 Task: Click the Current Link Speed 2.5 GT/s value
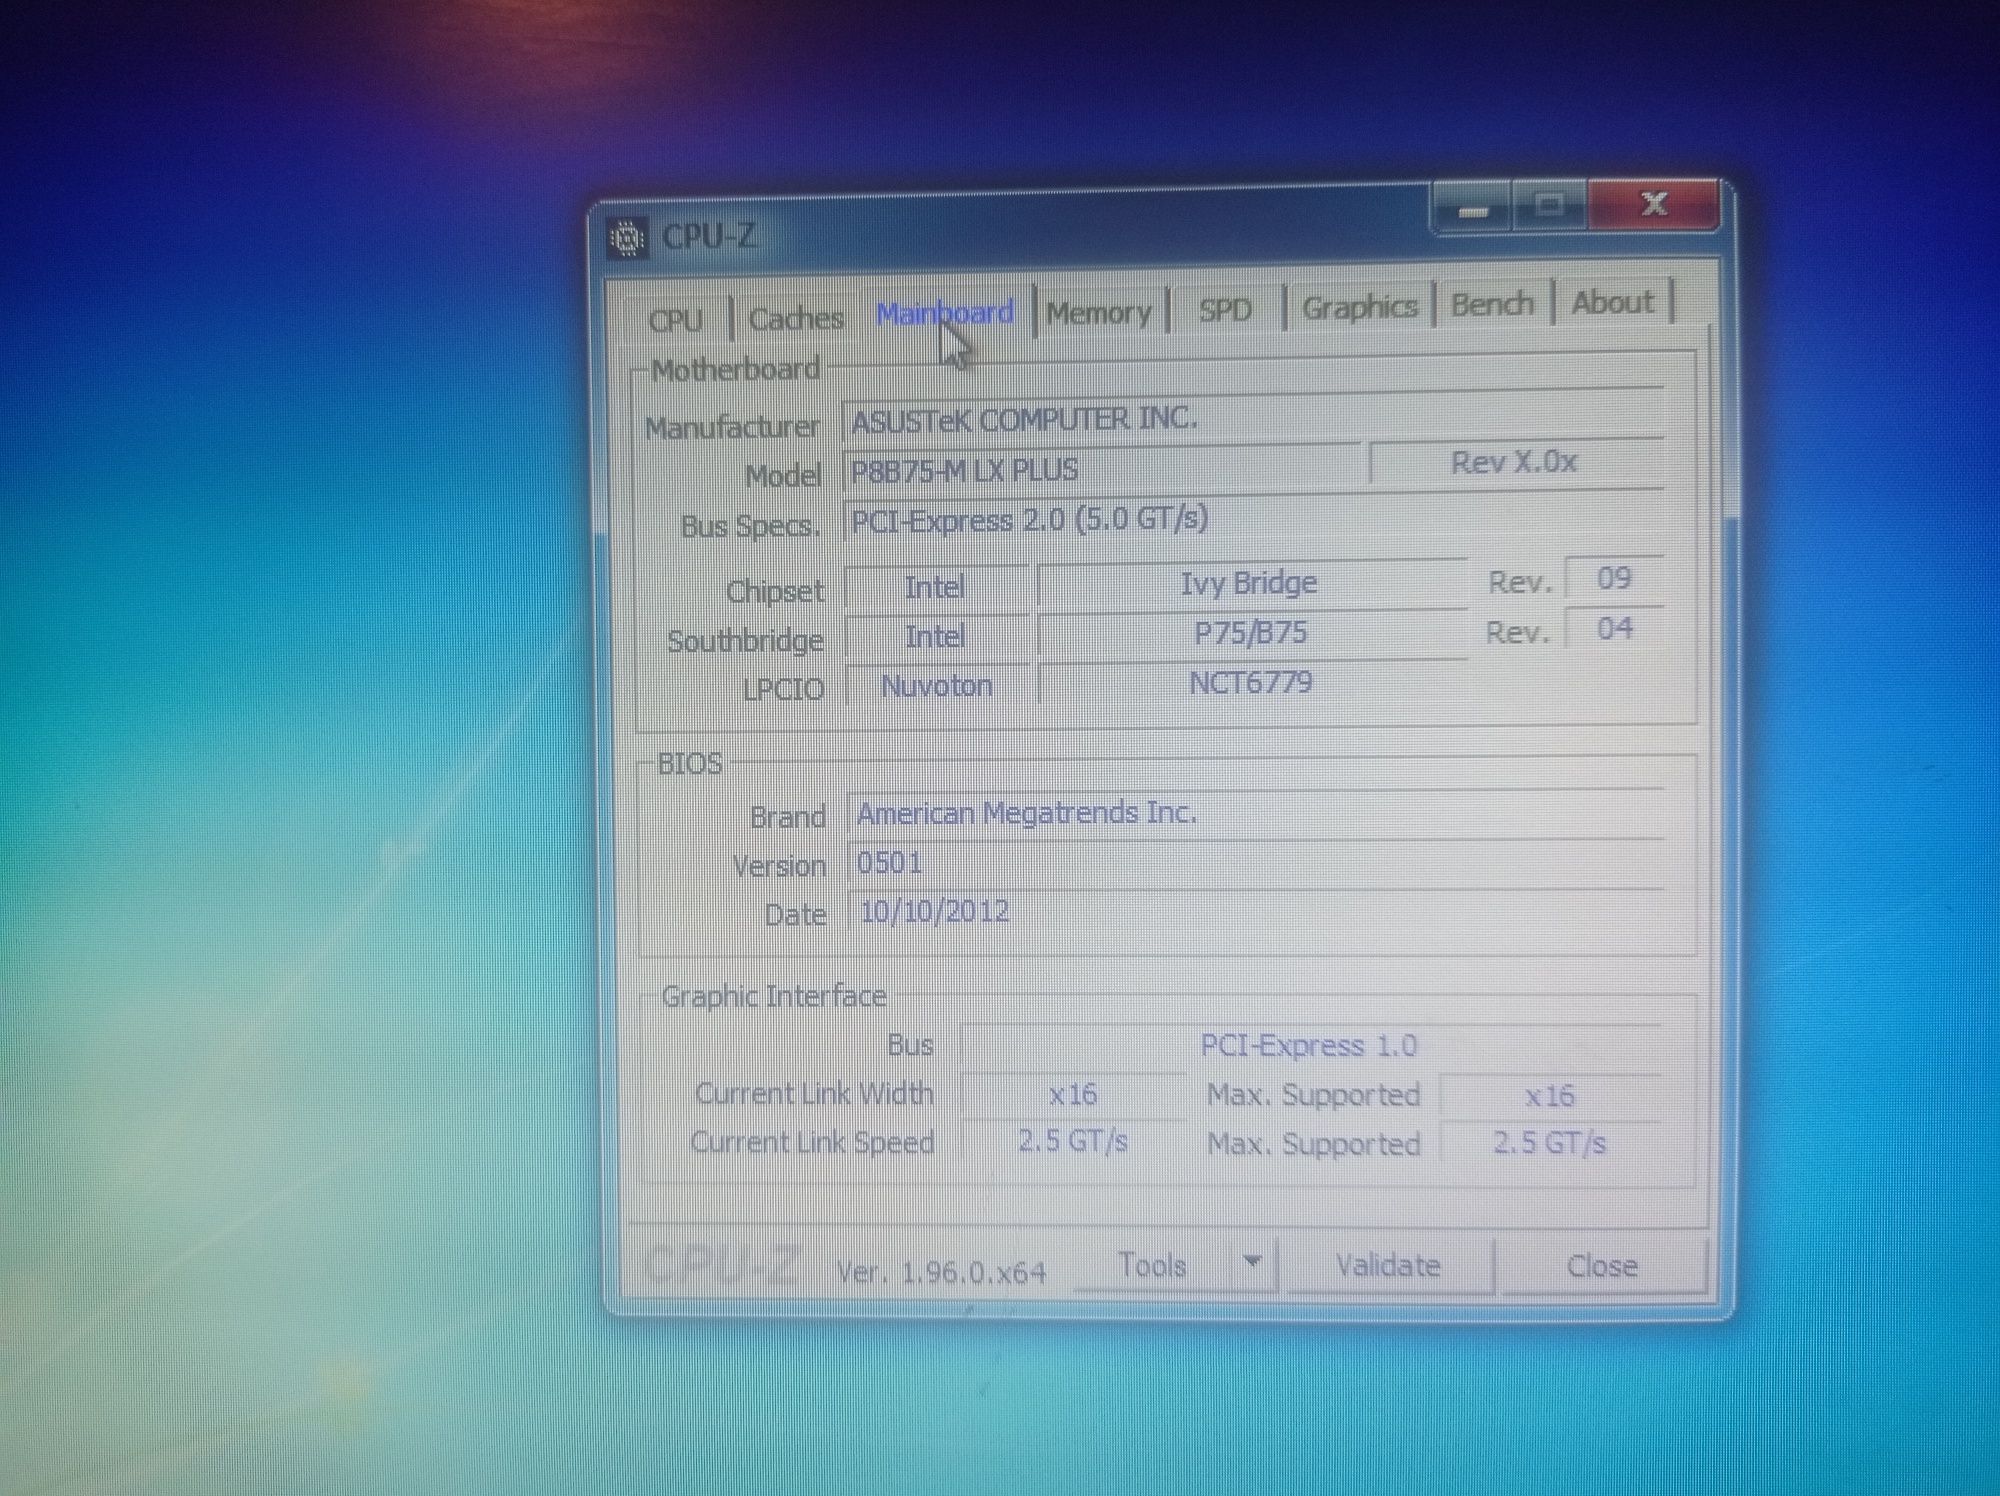point(1073,1141)
